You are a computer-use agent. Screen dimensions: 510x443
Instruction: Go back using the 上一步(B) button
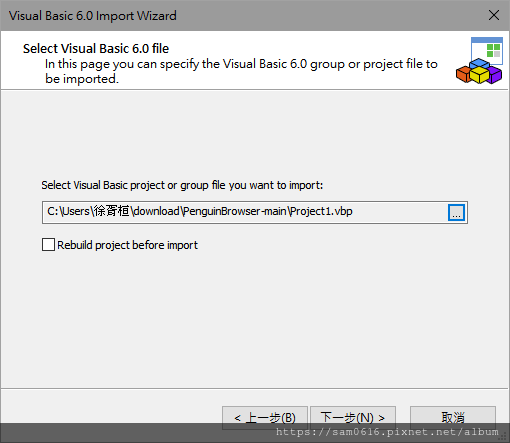tap(265, 417)
